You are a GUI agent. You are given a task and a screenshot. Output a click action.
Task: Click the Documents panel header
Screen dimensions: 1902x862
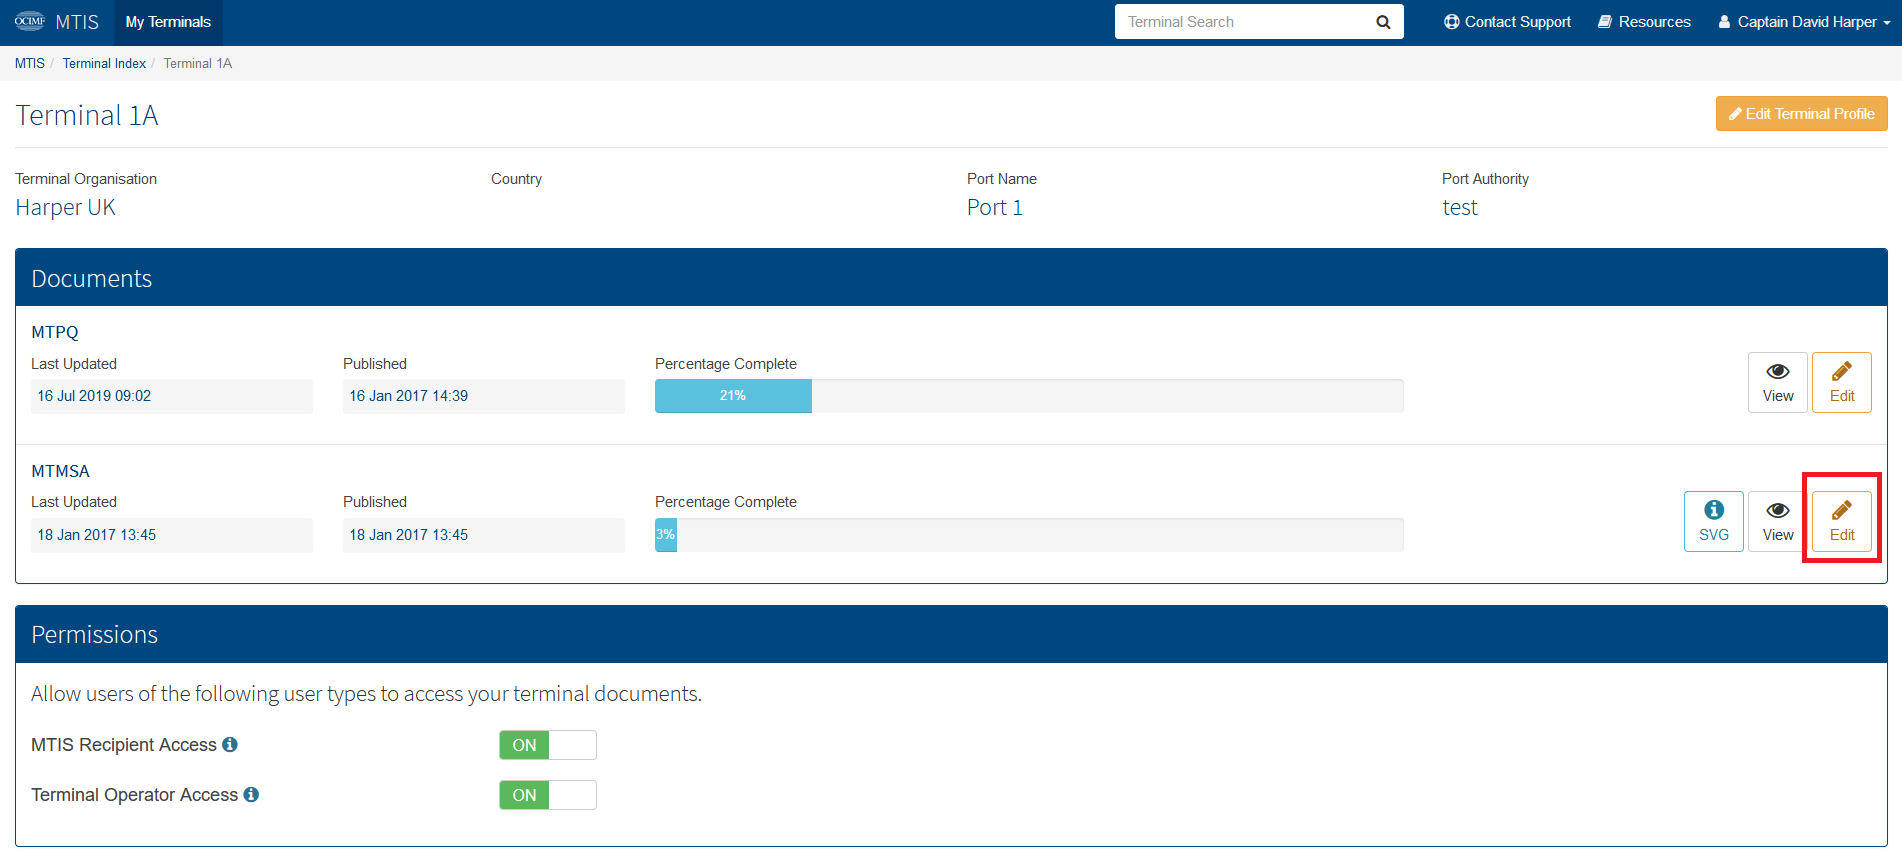tap(951, 277)
